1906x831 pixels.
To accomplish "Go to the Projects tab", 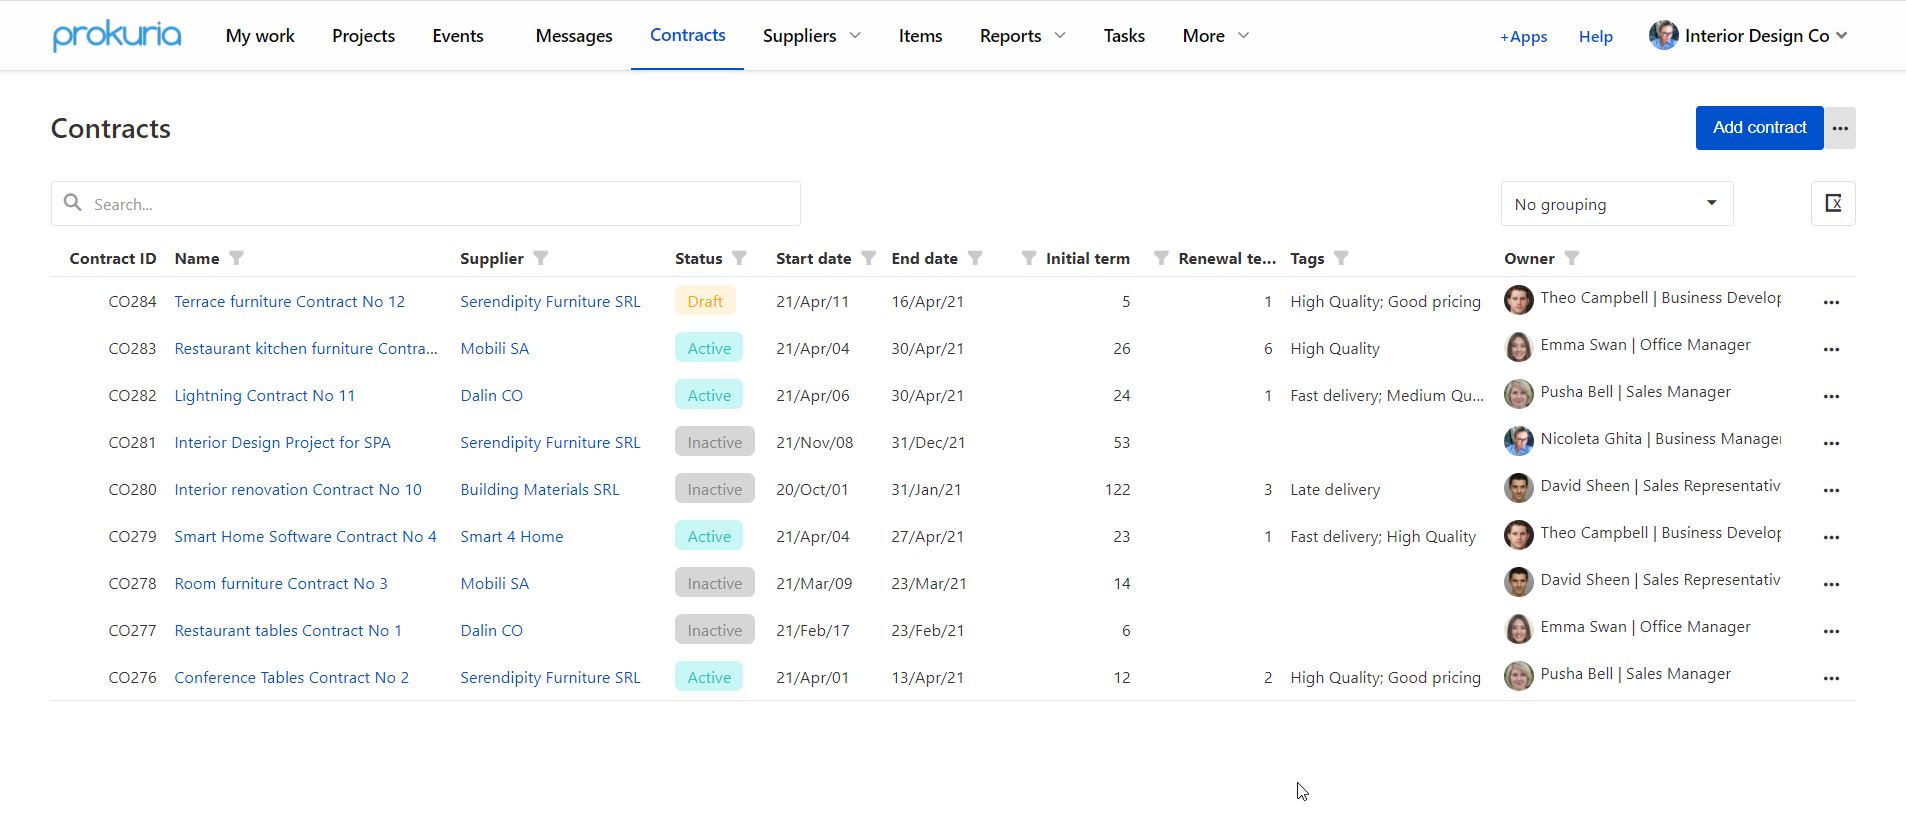I will pyautogui.click(x=363, y=36).
